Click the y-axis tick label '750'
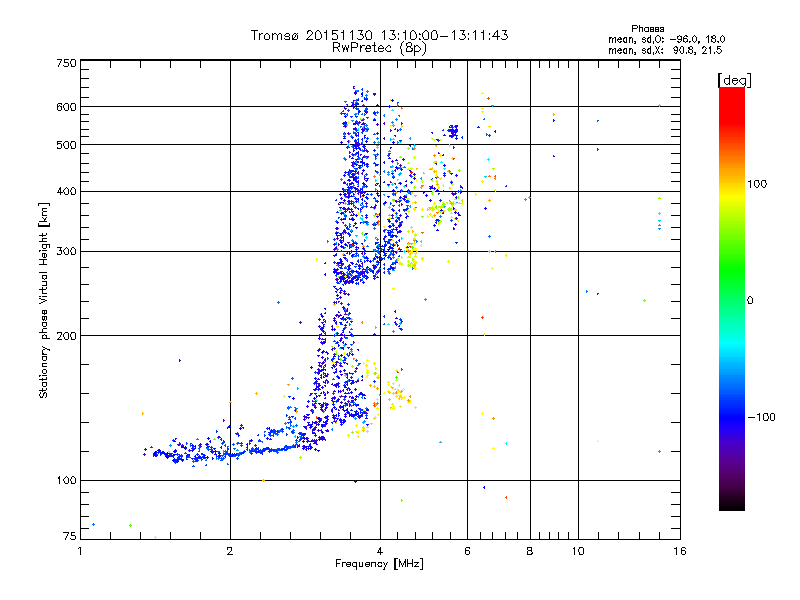Viewport: 800px width, 600px height. (67, 63)
